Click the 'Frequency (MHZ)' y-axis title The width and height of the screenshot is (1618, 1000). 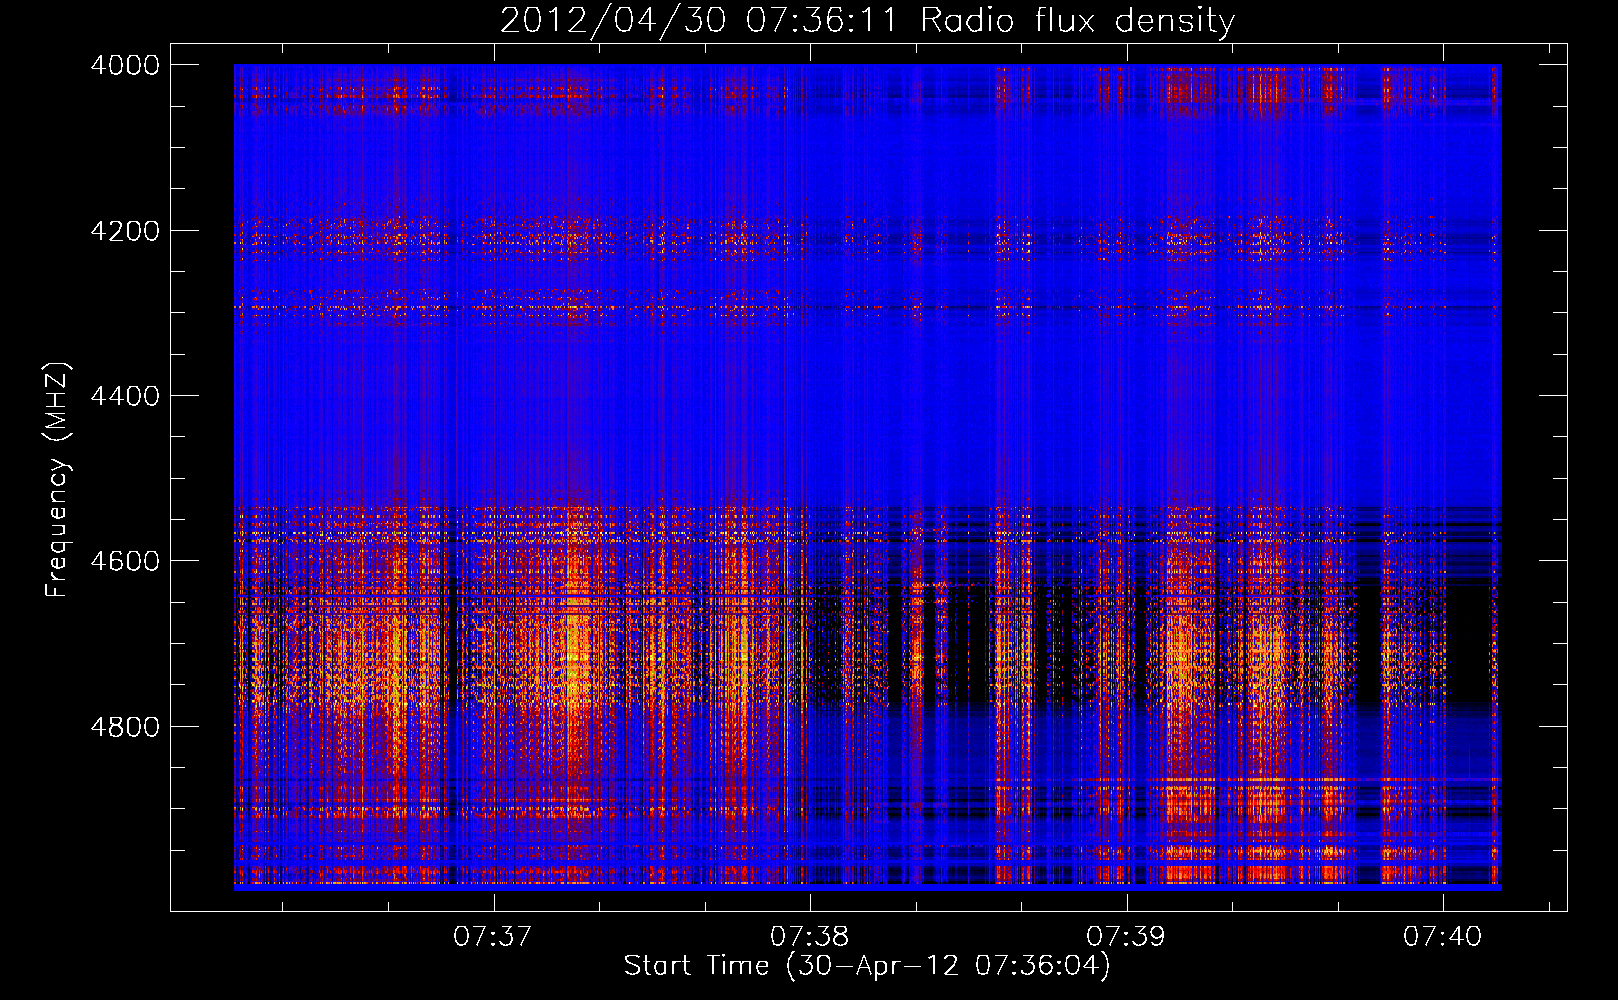[58, 480]
